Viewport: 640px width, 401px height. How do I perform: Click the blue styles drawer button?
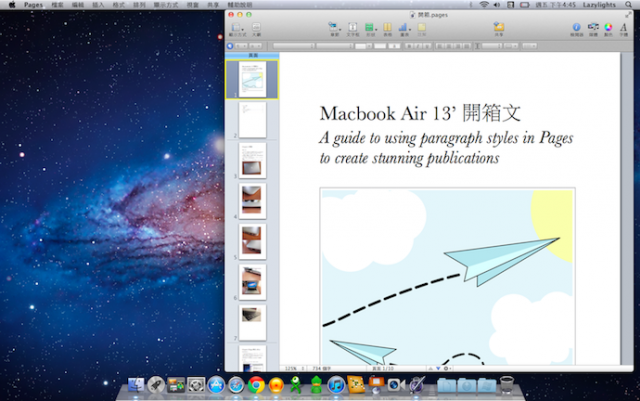[x=230, y=46]
